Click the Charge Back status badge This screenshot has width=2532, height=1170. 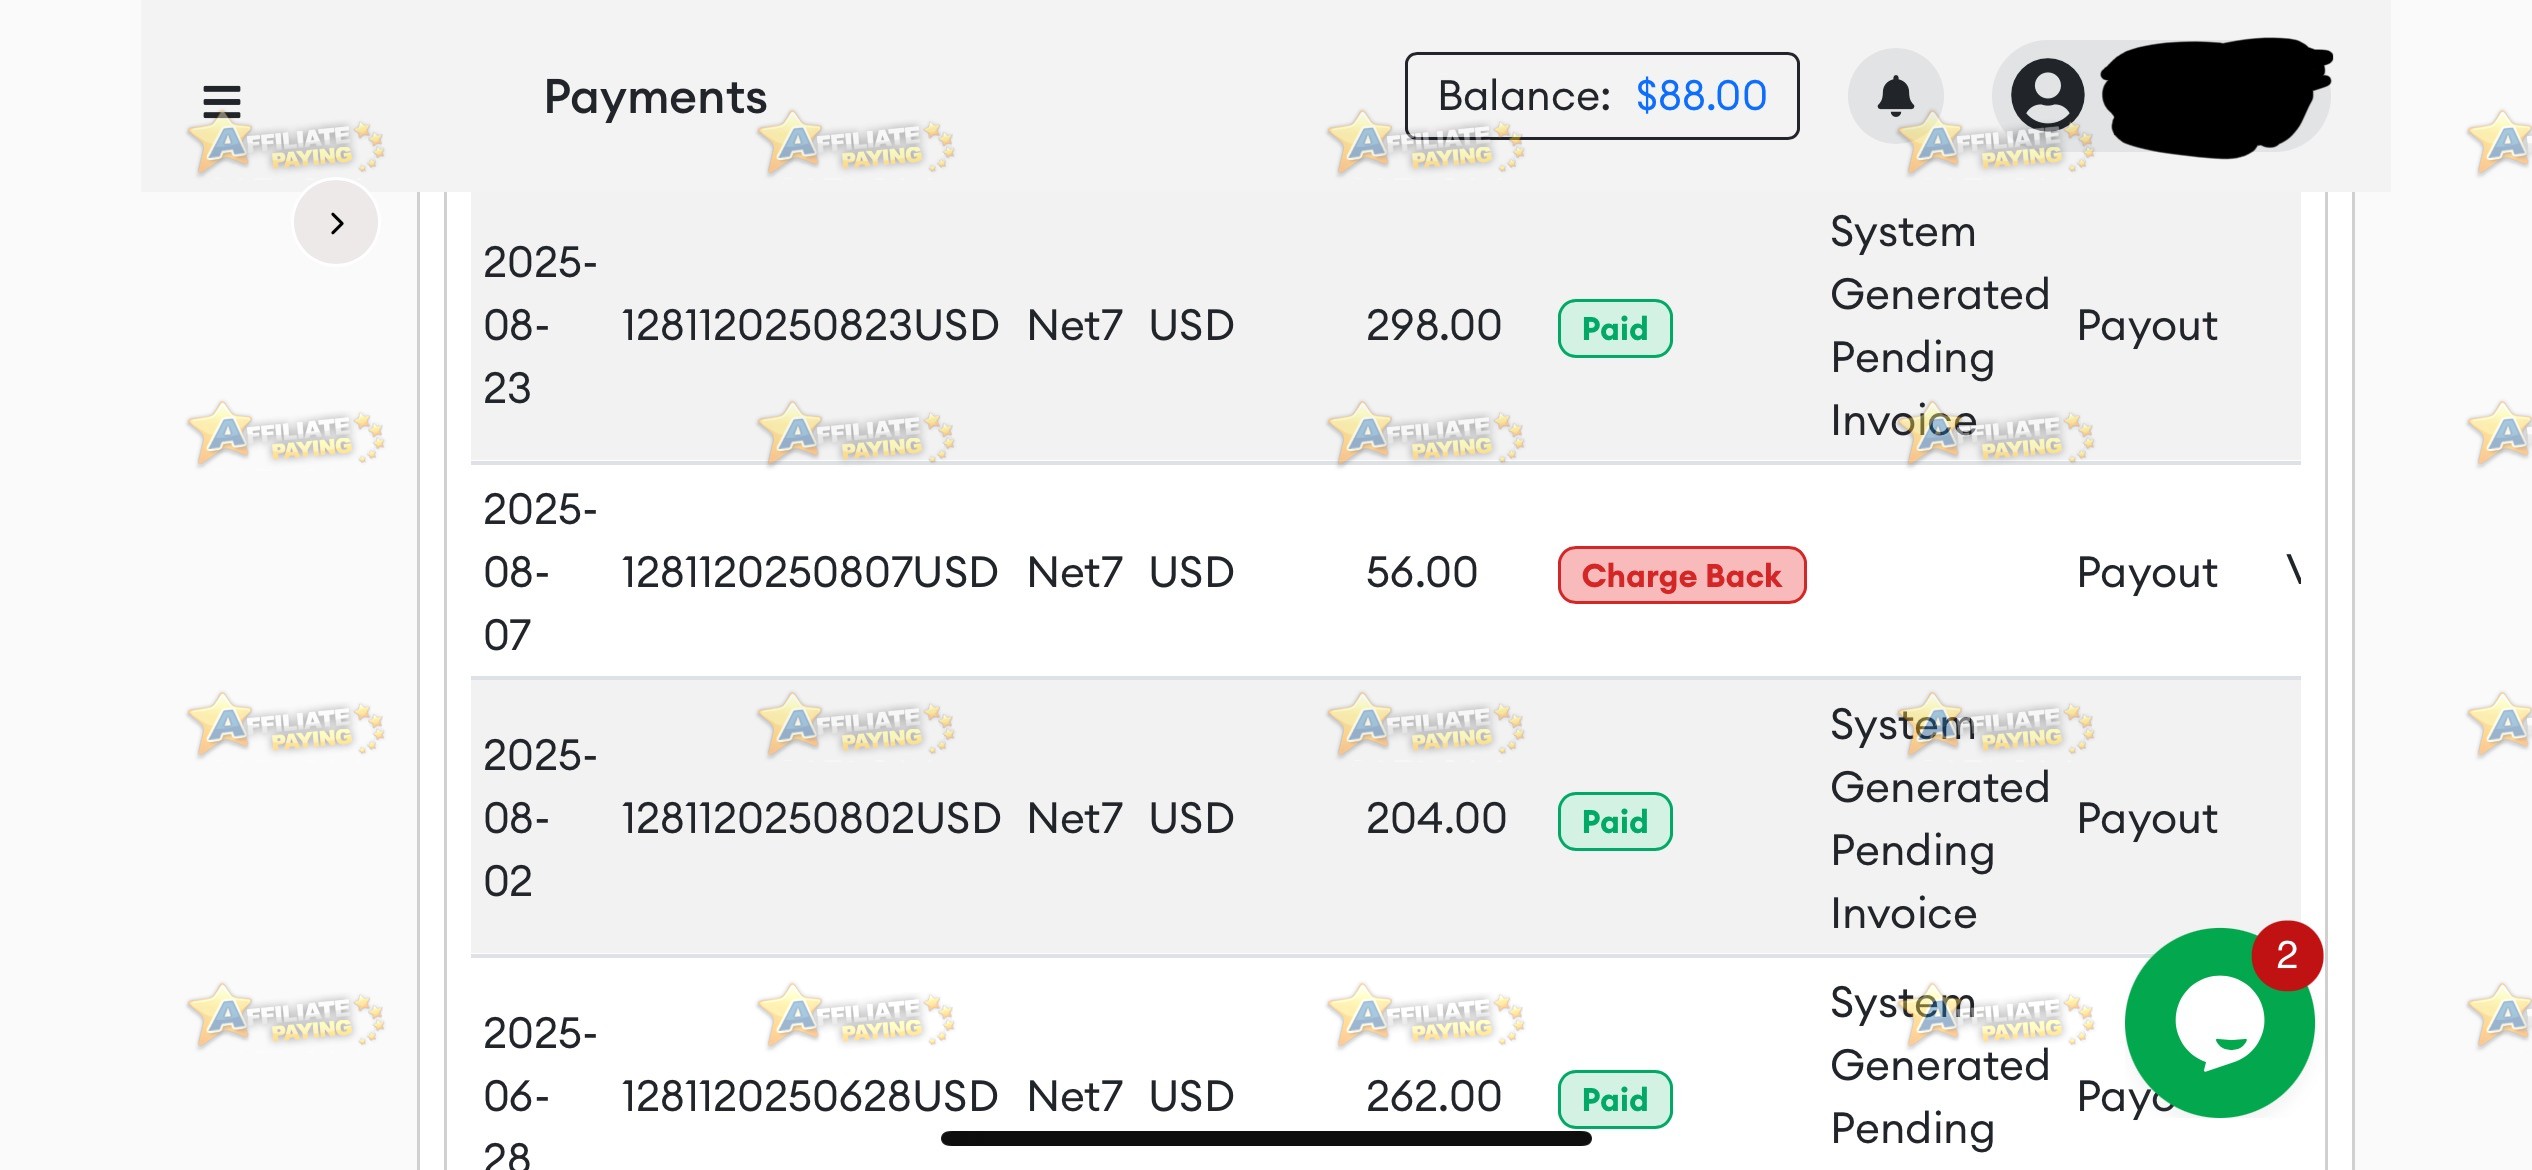coord(1682,575)
